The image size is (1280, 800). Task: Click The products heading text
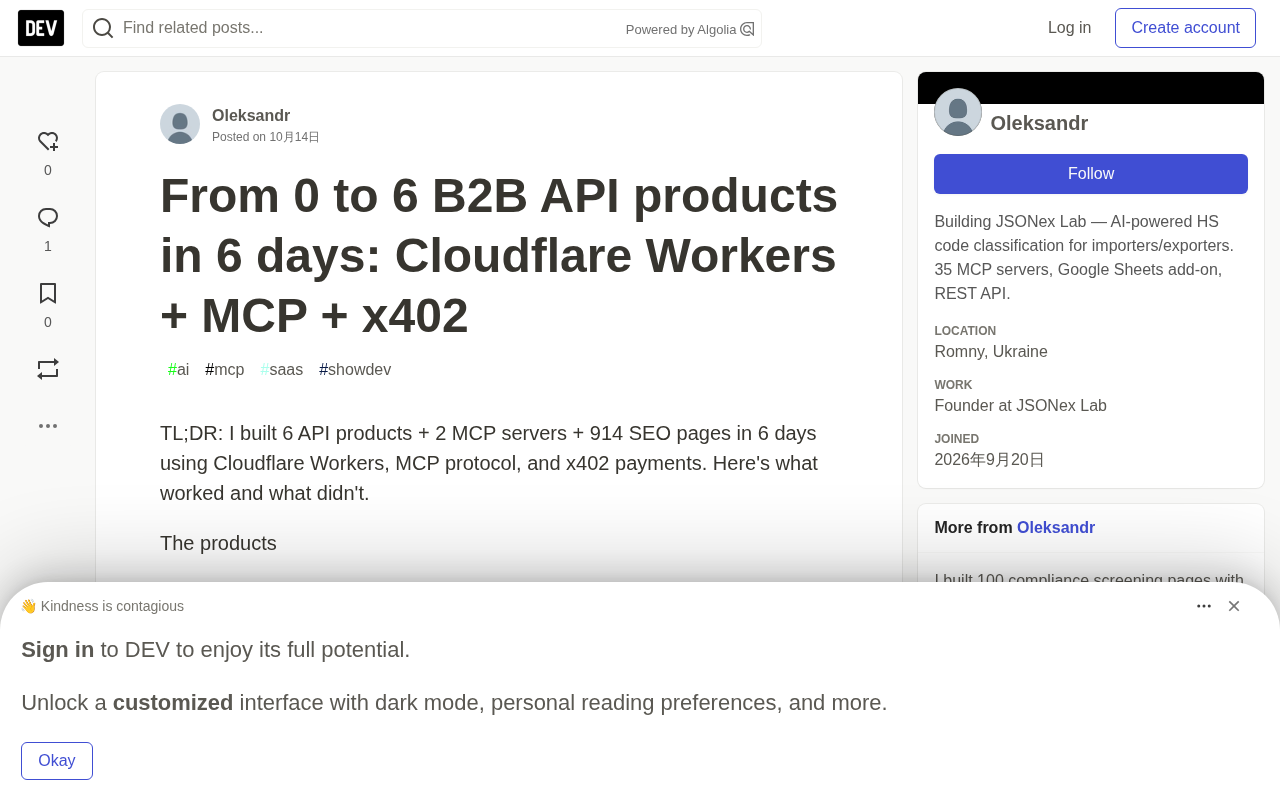point(218,543)
